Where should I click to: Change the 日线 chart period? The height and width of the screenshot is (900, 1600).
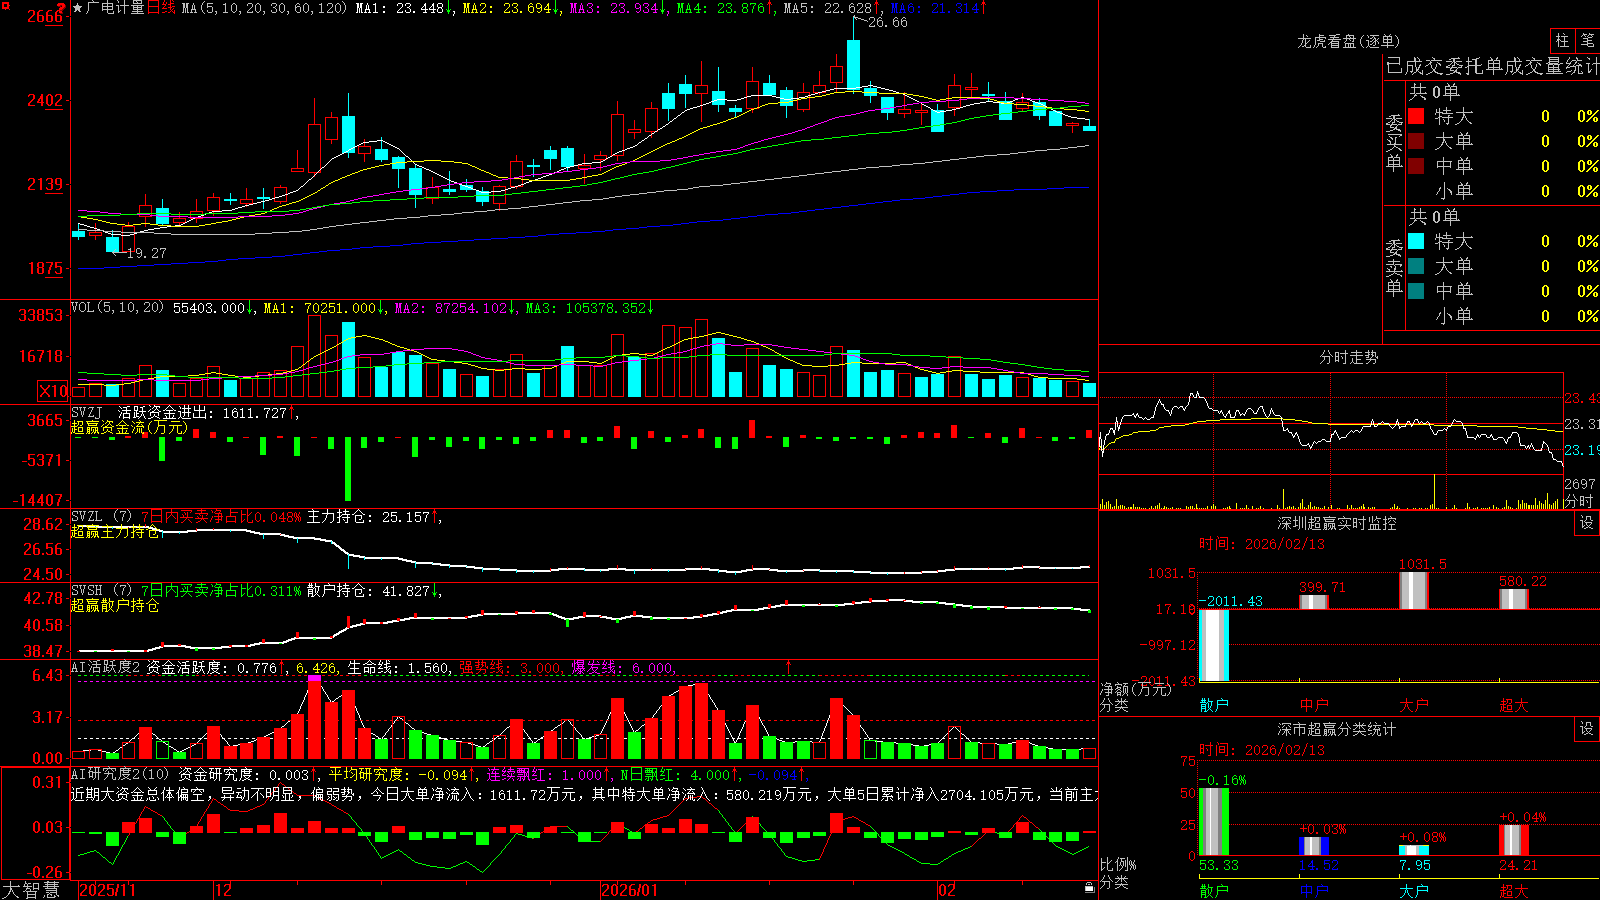click(x=162, y=8)
